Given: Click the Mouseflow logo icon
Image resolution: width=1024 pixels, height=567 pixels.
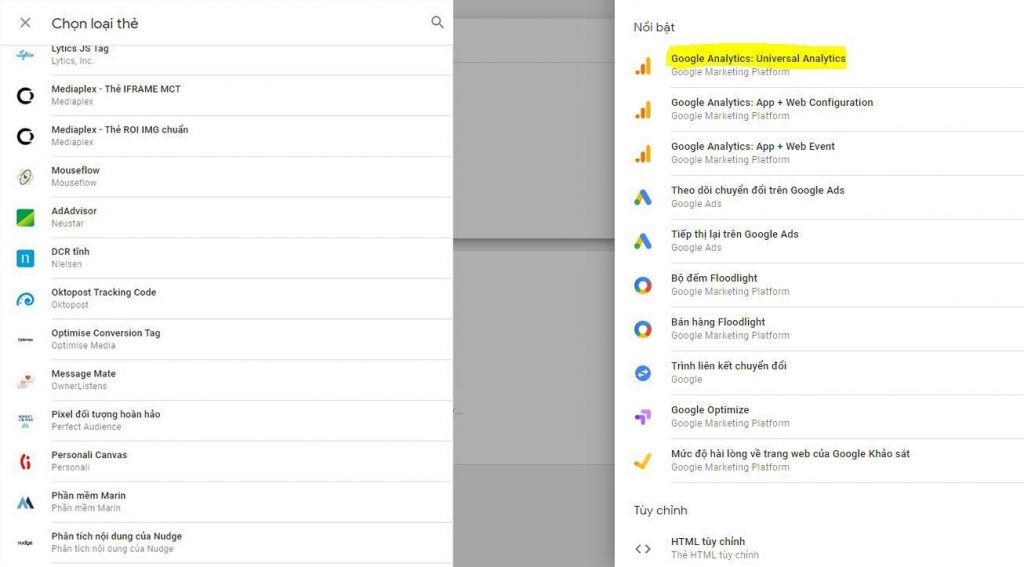Looking at the screenshot, I should pyautogui.click(x=25, y=176).
